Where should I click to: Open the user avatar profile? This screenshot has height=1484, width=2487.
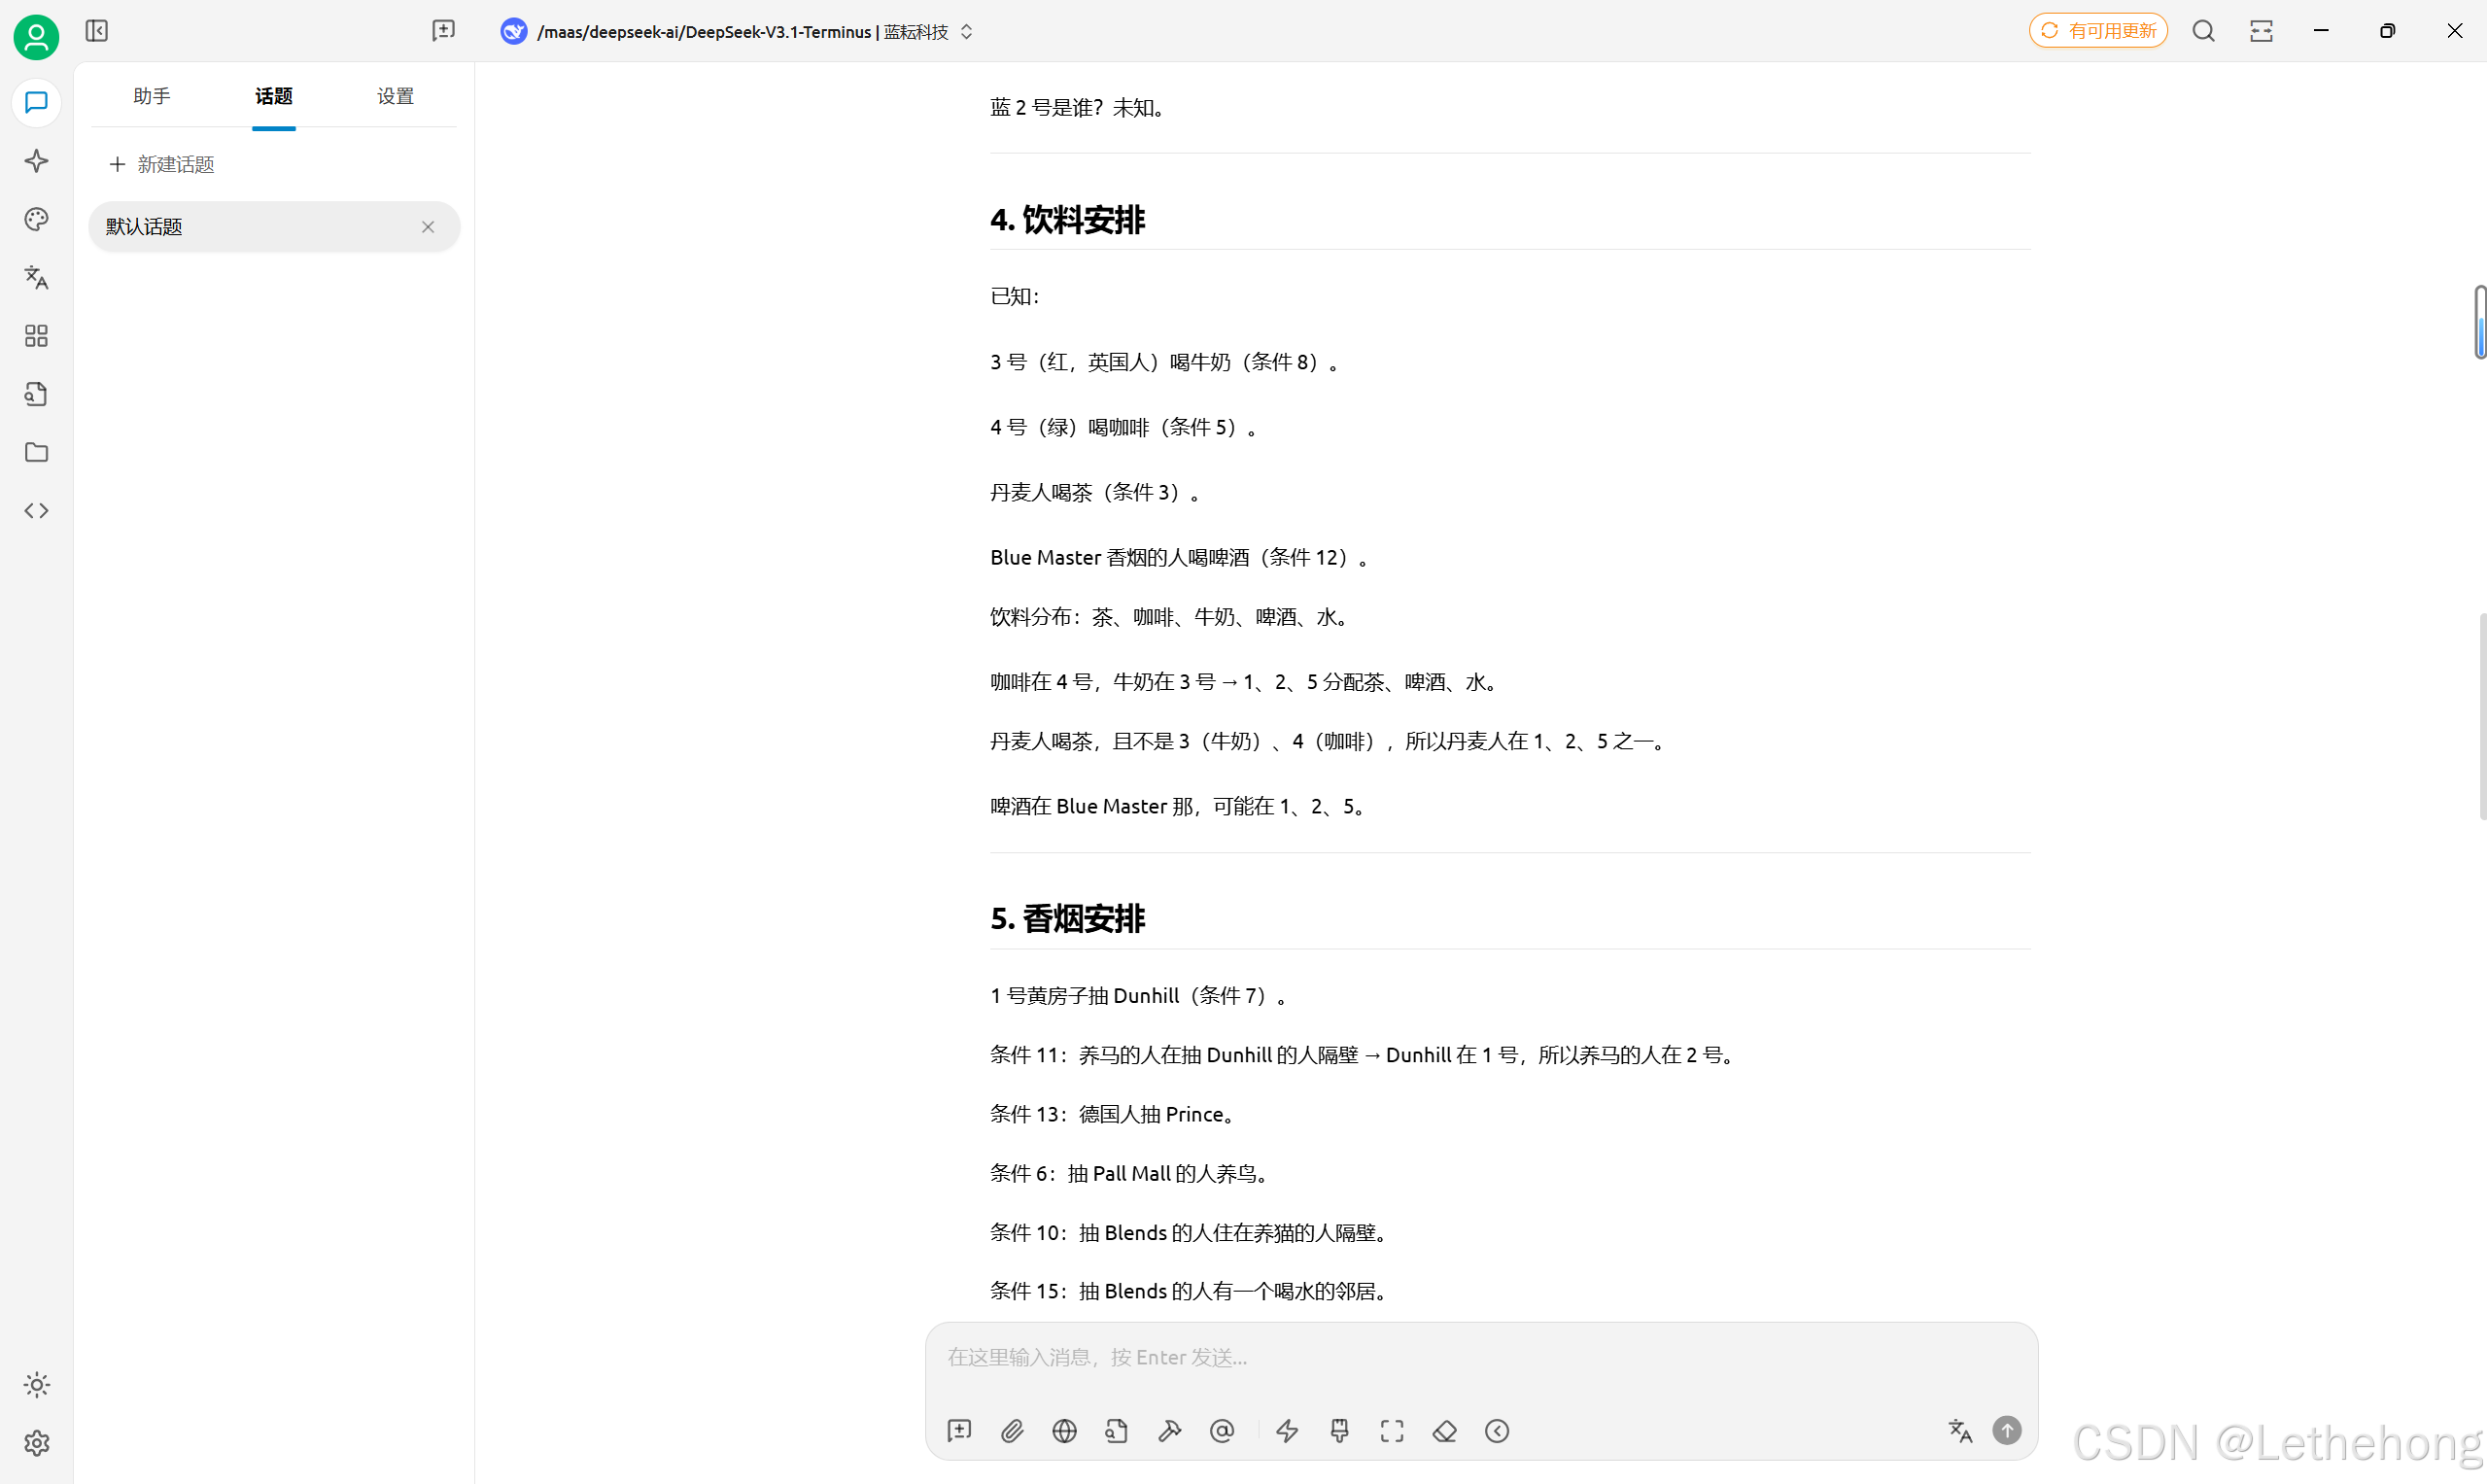[x=36, y=36]
